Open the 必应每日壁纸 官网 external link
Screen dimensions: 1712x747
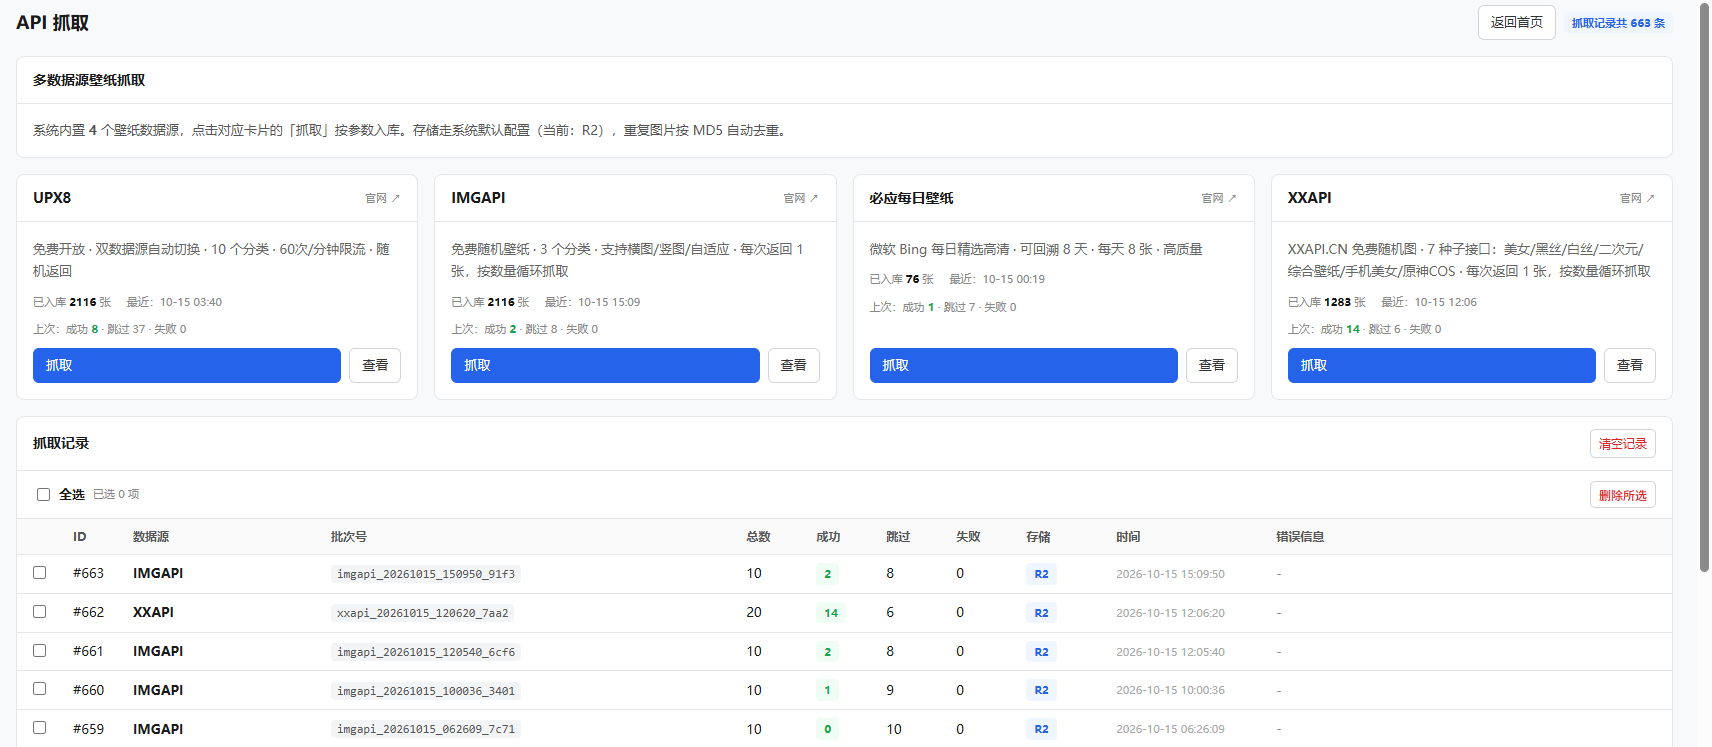pyautogui.click(x=1219, y=198)
